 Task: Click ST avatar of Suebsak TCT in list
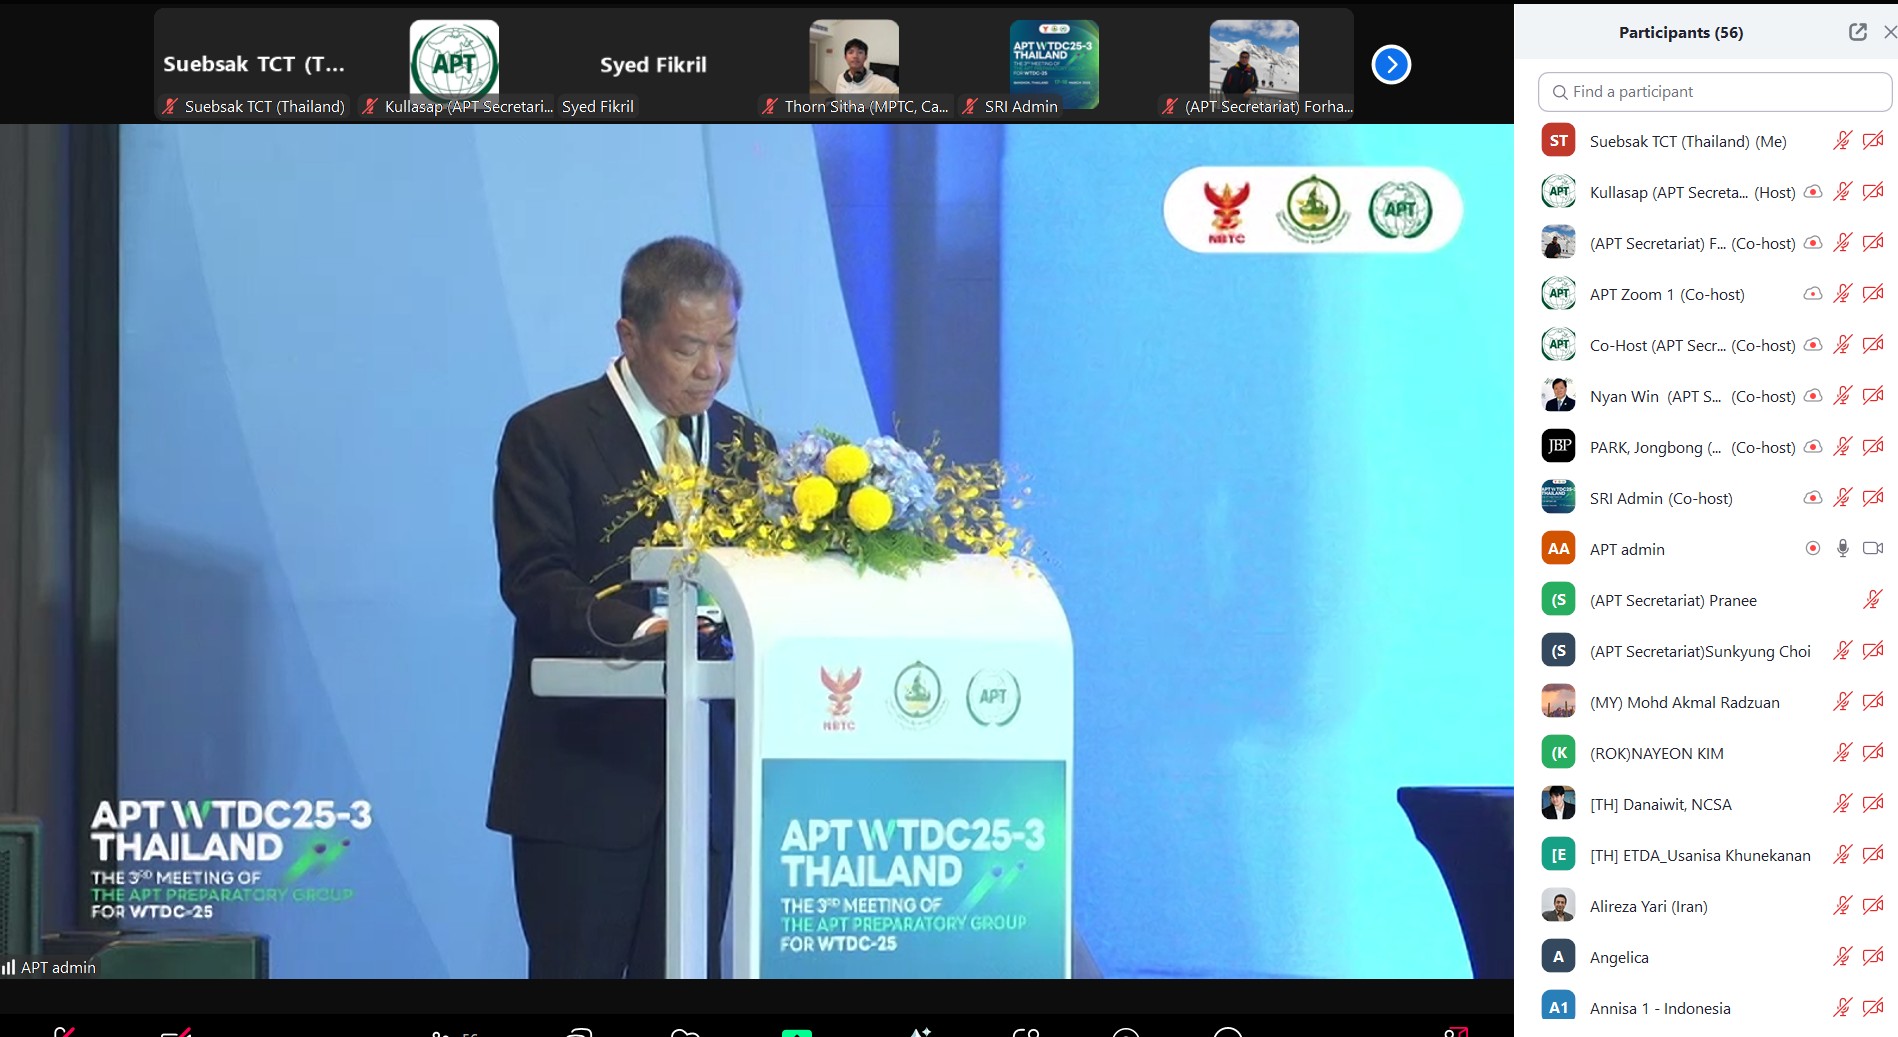[1558, 141]
